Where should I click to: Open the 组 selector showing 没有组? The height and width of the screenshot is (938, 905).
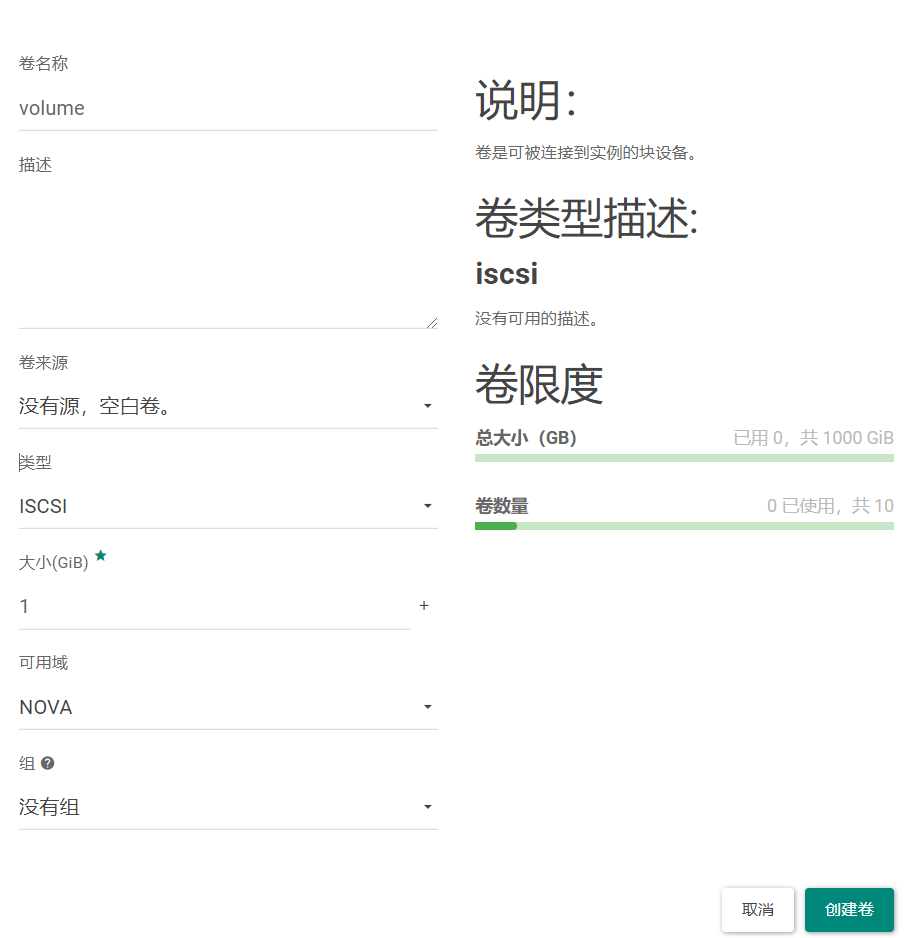click(200, 807)
